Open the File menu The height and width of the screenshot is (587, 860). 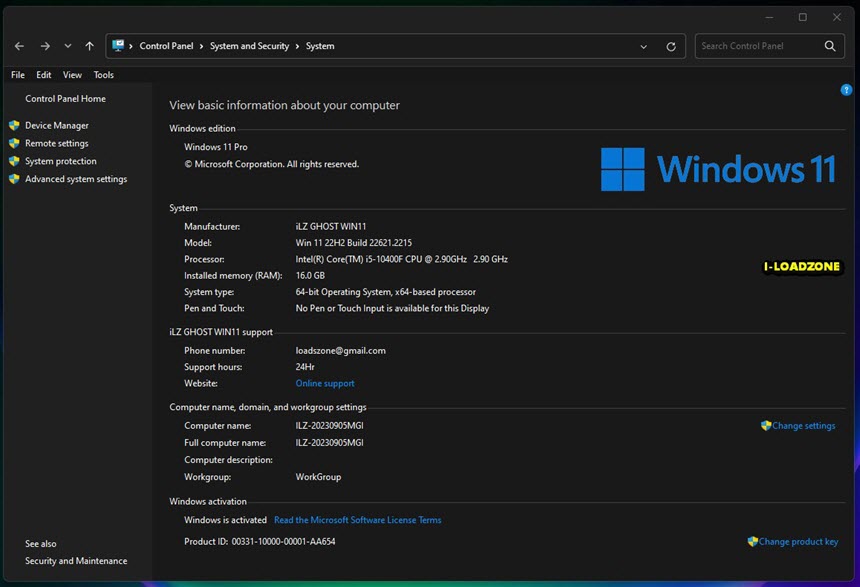18,75
